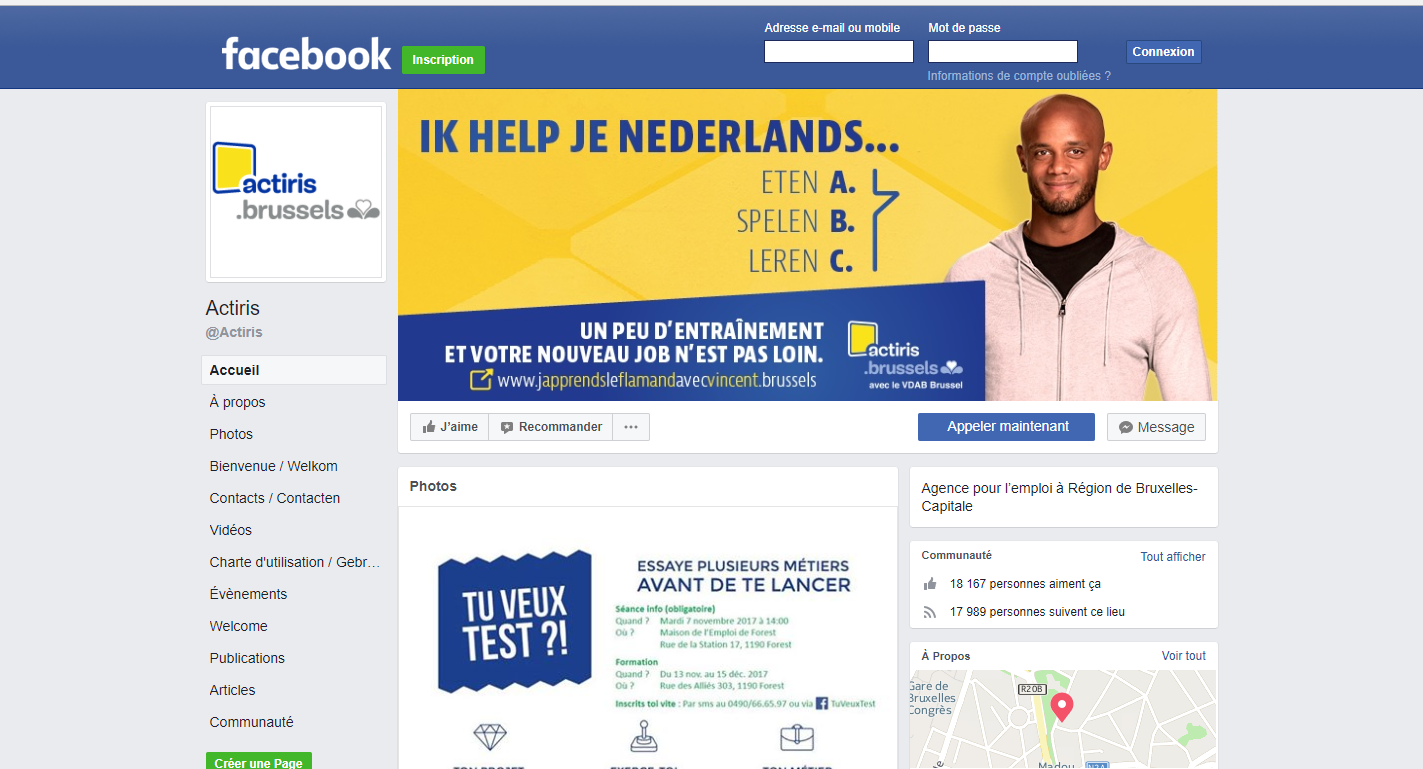This screenshot has width=1423, height=769.
Task: Click the thumbs-up J'aime button
Action: (x=449, y=427)
